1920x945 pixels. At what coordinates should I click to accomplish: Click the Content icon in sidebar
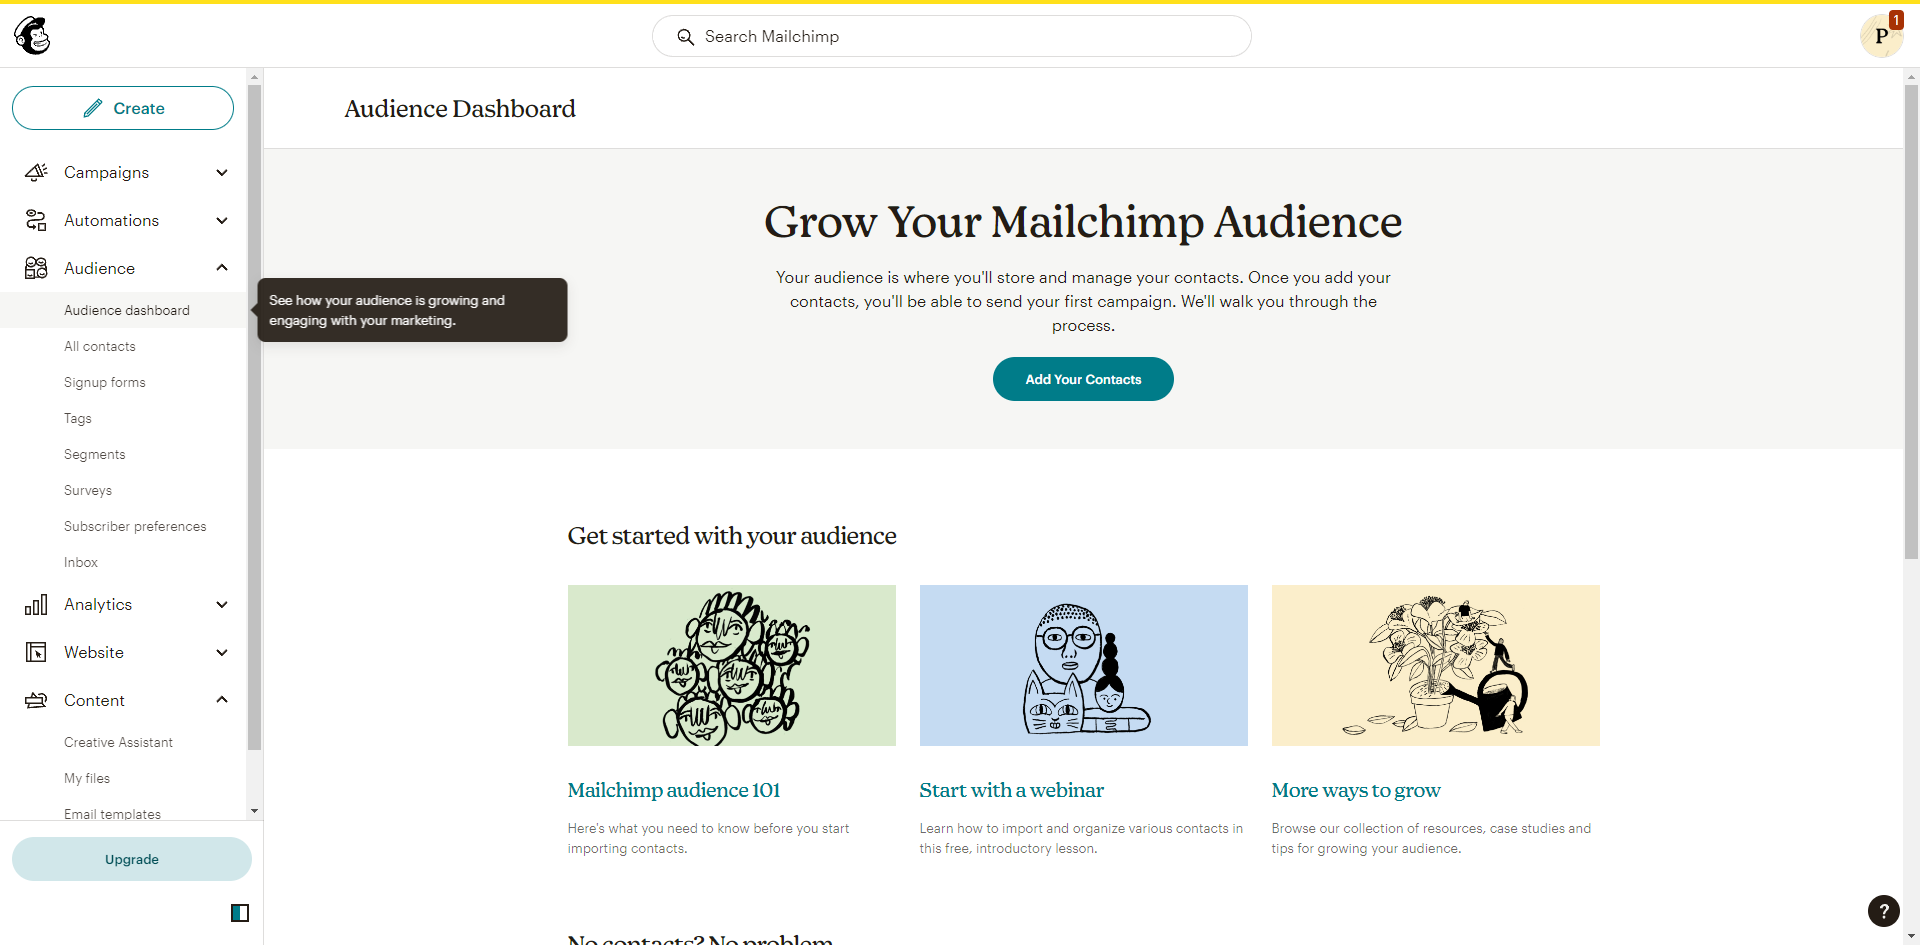(x=36, y=700)
